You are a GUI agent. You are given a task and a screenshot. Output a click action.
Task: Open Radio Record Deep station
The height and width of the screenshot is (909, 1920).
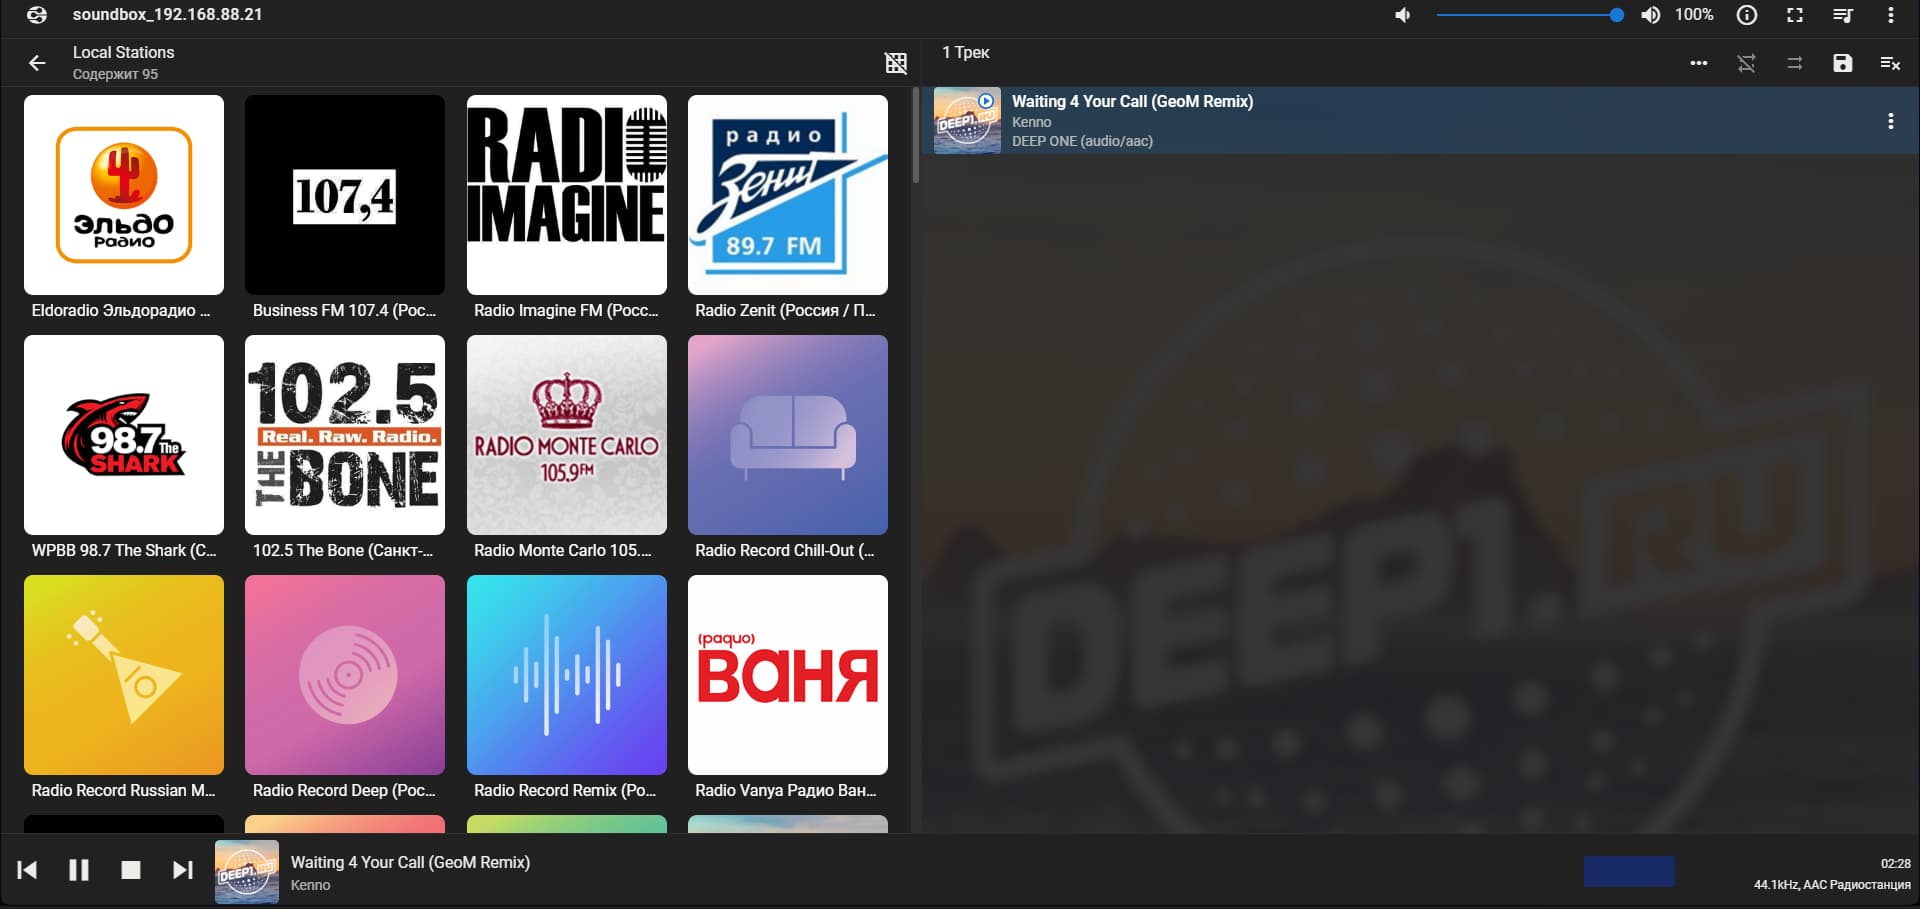pyautogui.click(x=345, y=675)
